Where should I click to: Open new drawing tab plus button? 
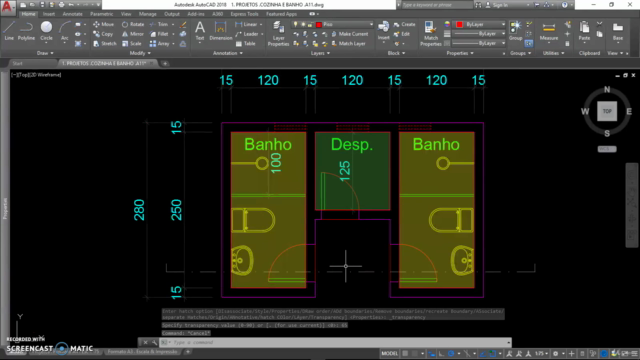coord(165,63)
